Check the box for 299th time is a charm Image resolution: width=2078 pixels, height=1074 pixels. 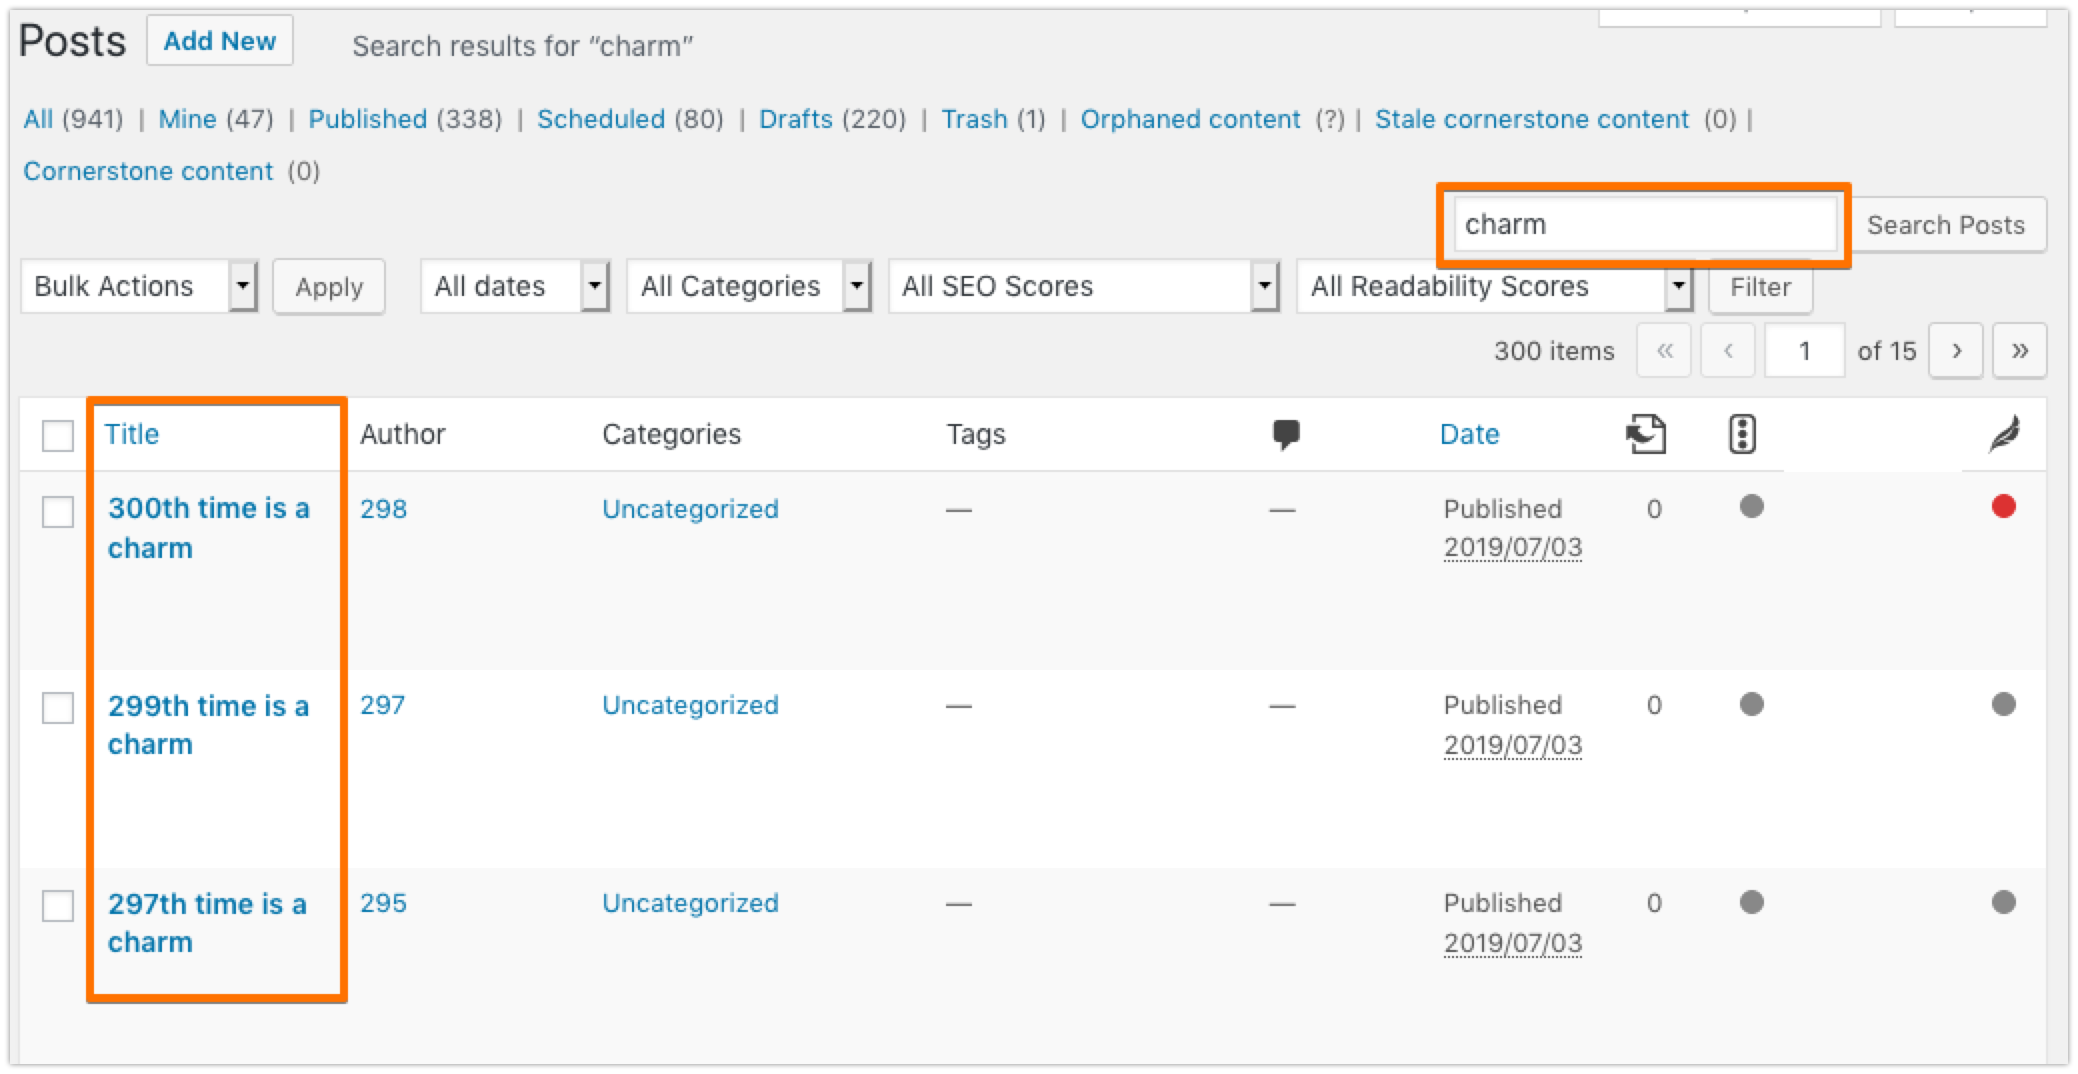point(58,707)
